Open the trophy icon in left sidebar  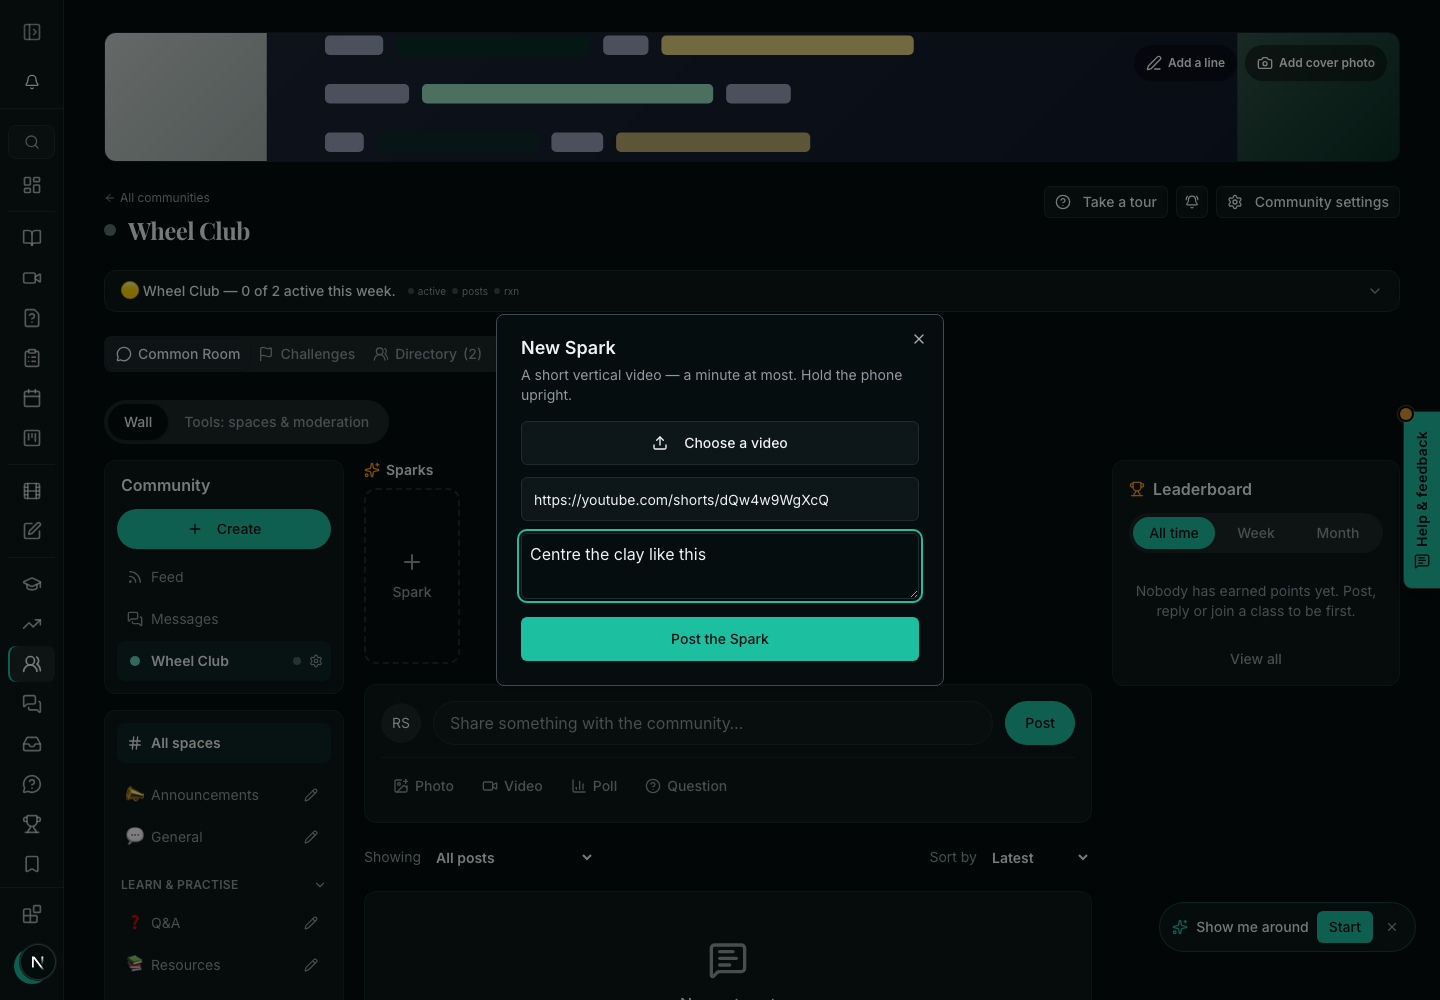point(32,824)
